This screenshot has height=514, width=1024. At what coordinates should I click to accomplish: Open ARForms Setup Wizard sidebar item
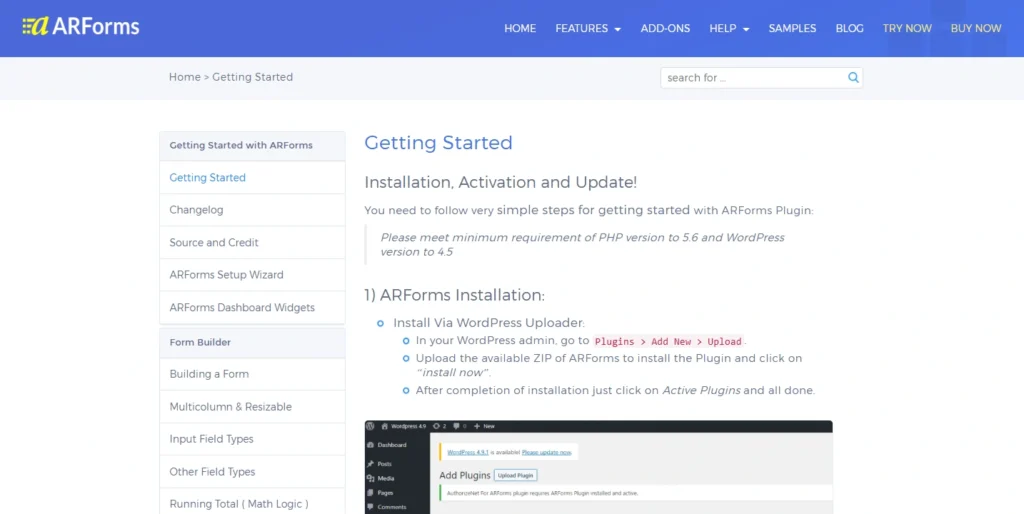[252, 275]
